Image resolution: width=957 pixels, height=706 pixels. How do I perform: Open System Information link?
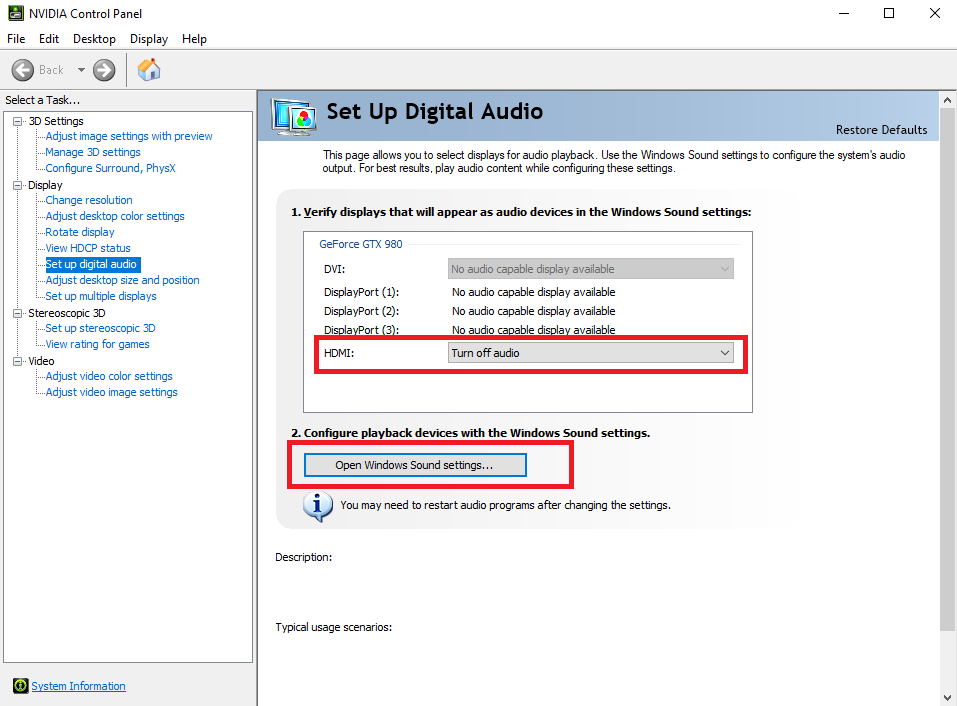(78, 686)
